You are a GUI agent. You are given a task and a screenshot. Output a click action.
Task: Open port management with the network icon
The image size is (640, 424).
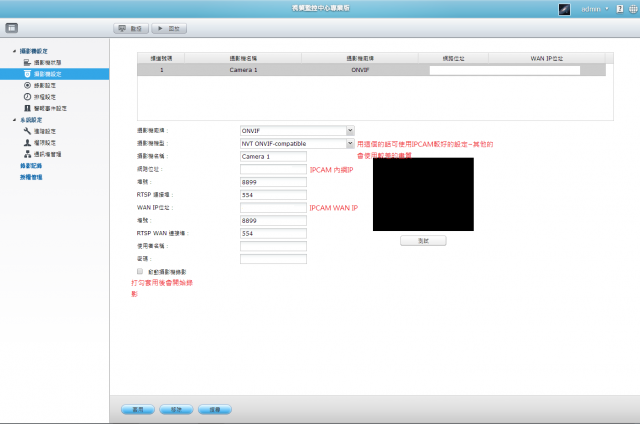tap(27, 154)
